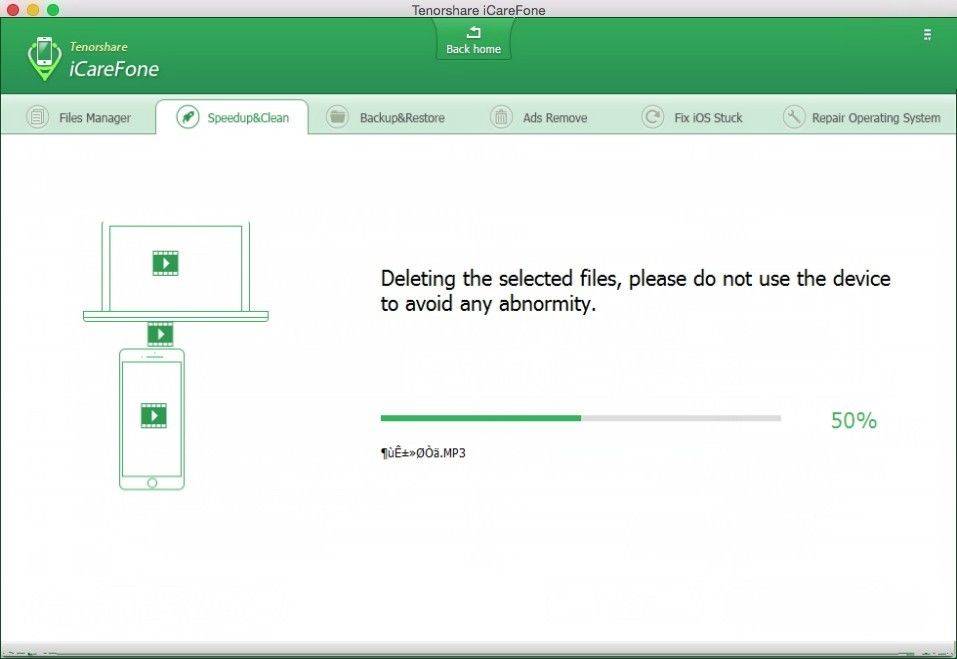Select the Ads Remove tab
Screen dimensions: 957x659
coord(539,117)
